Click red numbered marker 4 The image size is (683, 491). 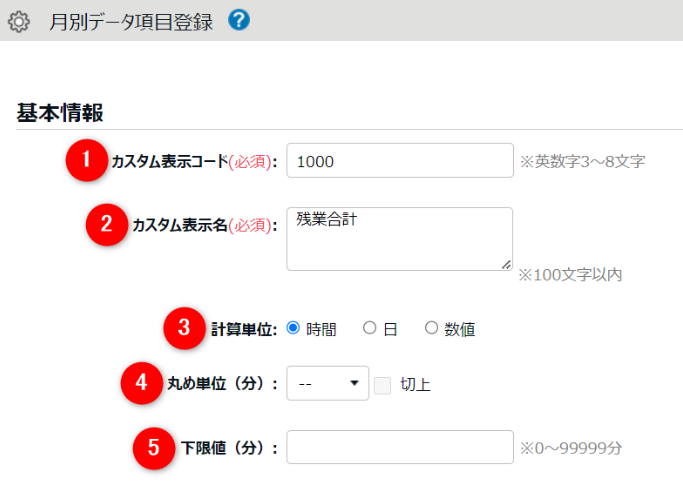[141, 383]
